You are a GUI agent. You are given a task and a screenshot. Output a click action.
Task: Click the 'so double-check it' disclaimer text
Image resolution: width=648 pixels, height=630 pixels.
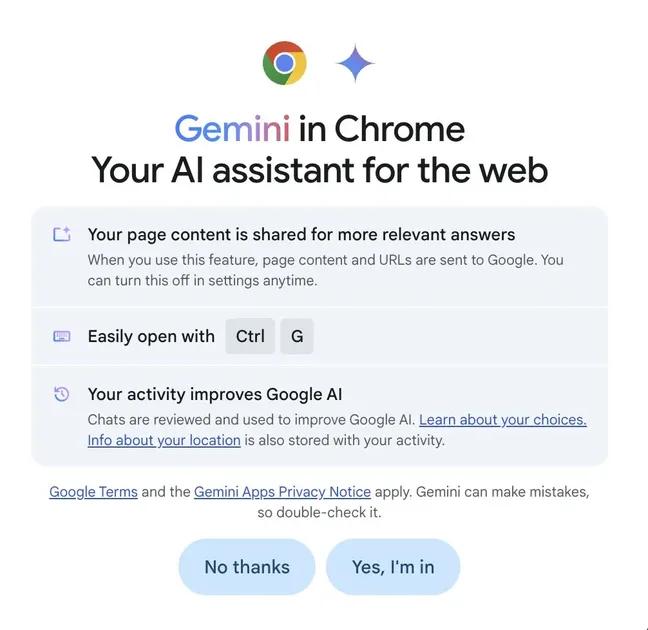click(x=320, y=513)
